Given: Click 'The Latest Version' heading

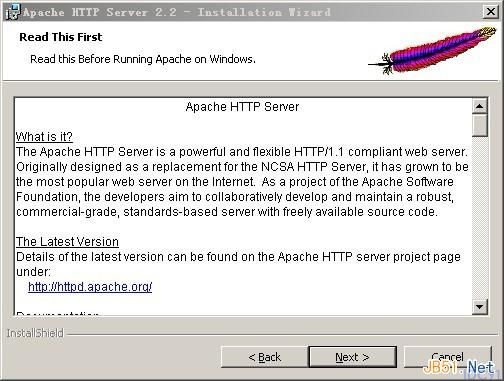Looking at the screenshot, I should 67,242.
